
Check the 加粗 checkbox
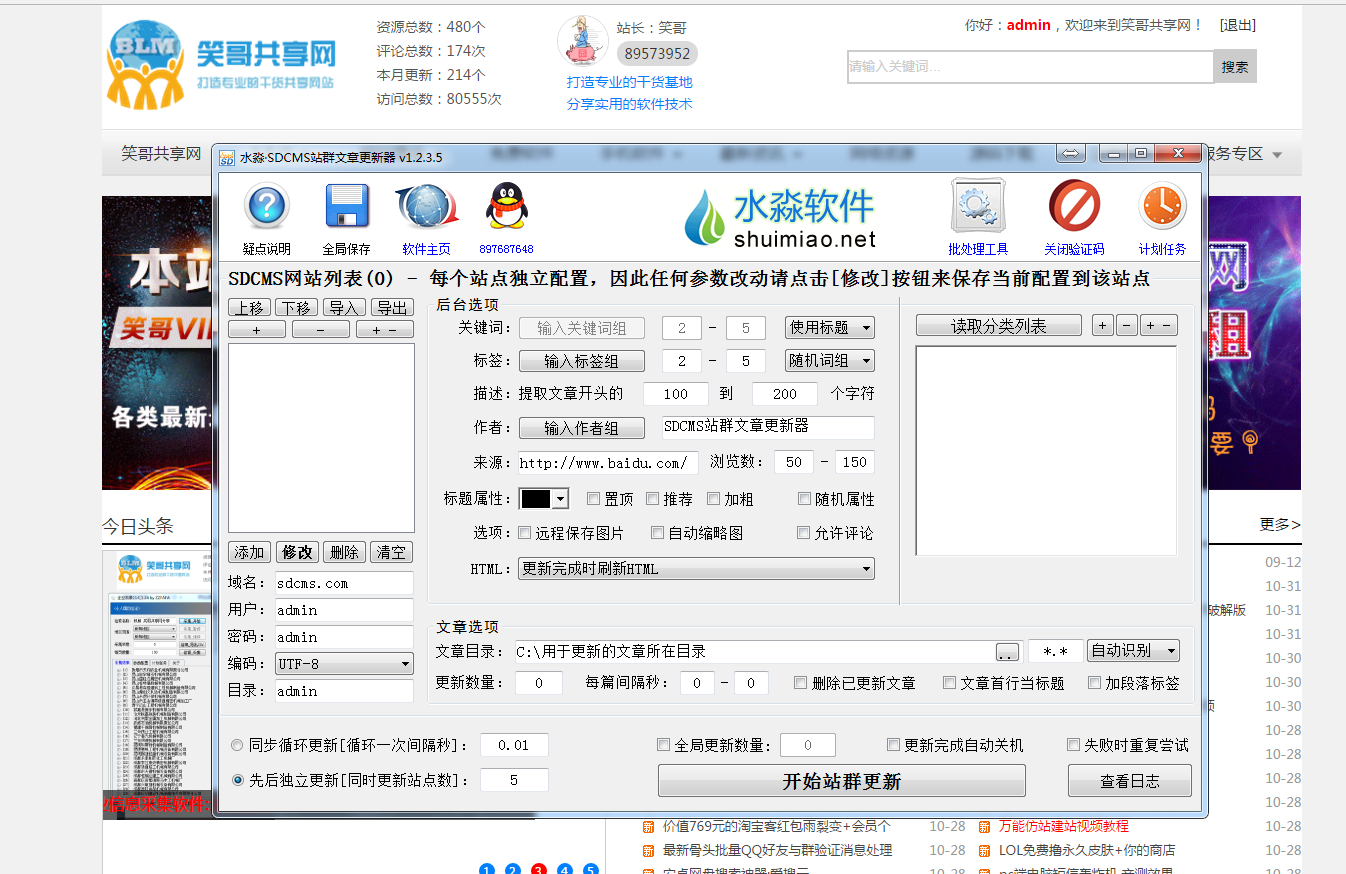(x=713, y=499)
